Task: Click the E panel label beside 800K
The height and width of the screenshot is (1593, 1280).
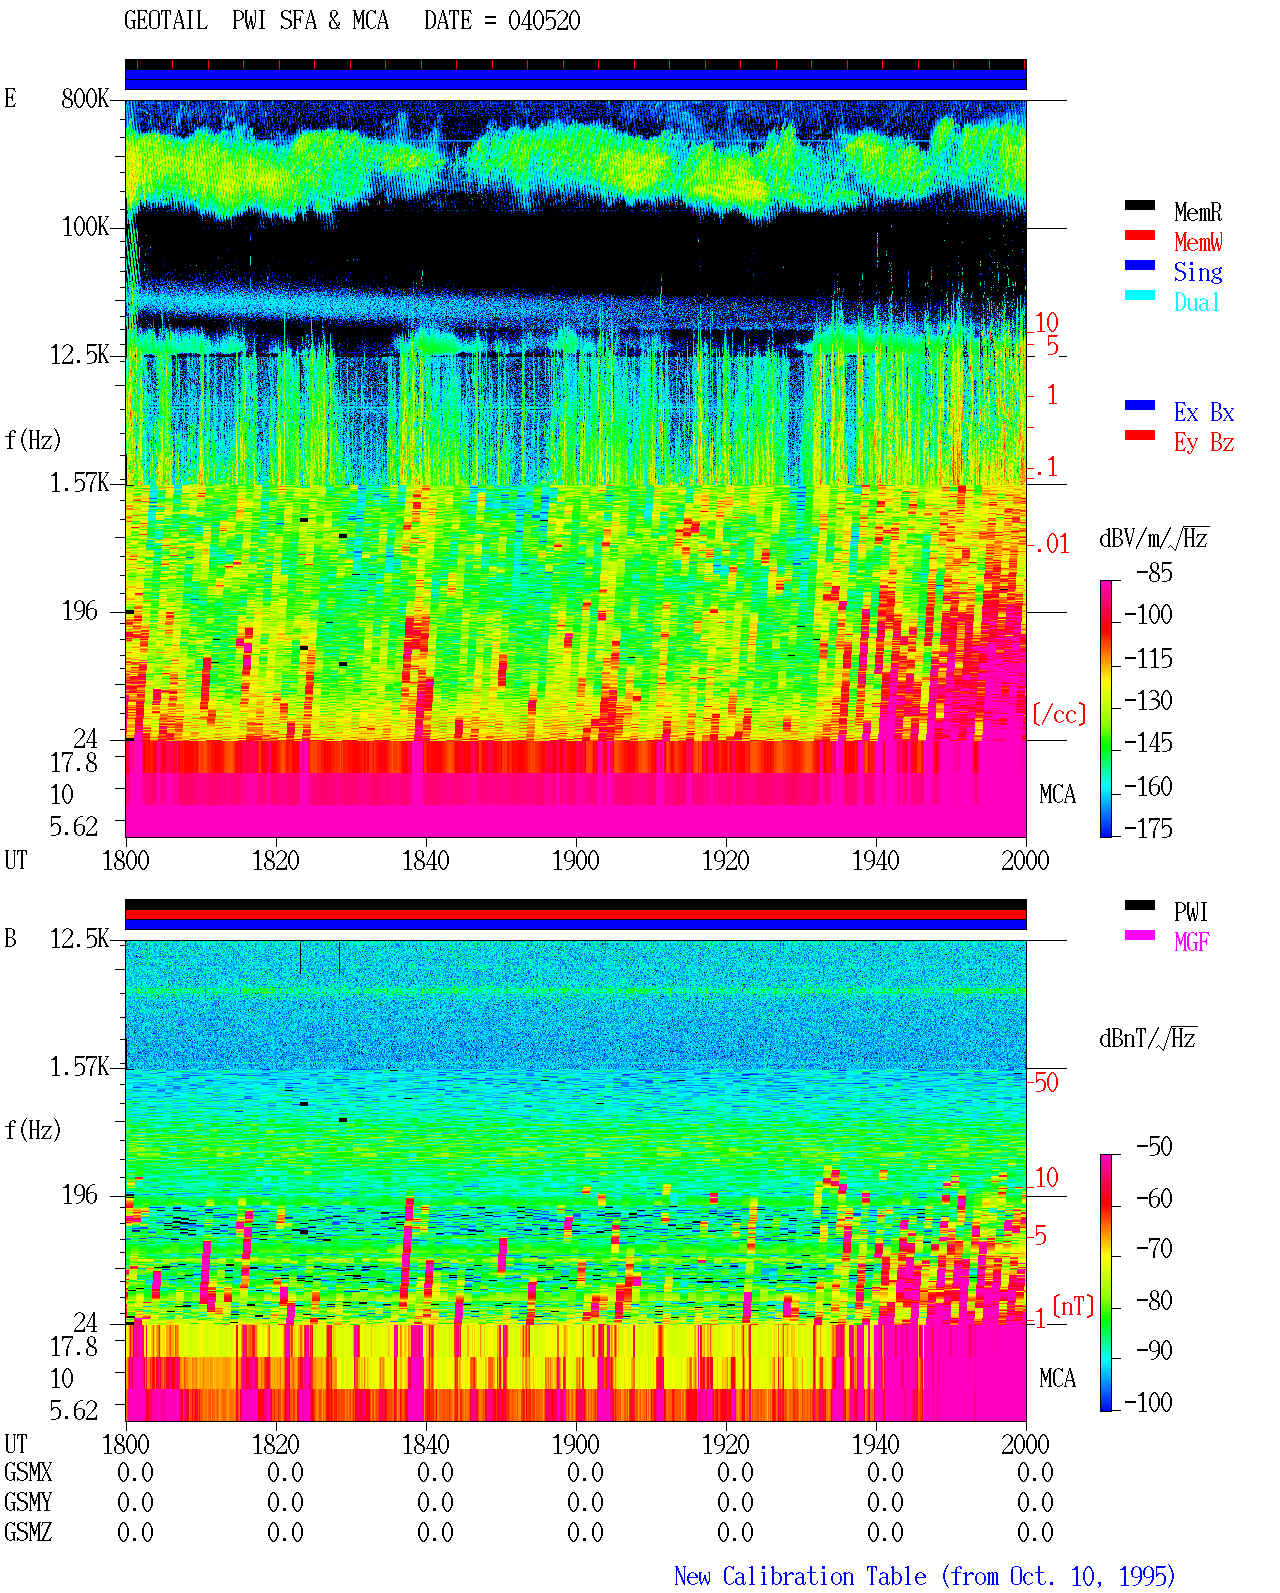Action: click(10, 98)
